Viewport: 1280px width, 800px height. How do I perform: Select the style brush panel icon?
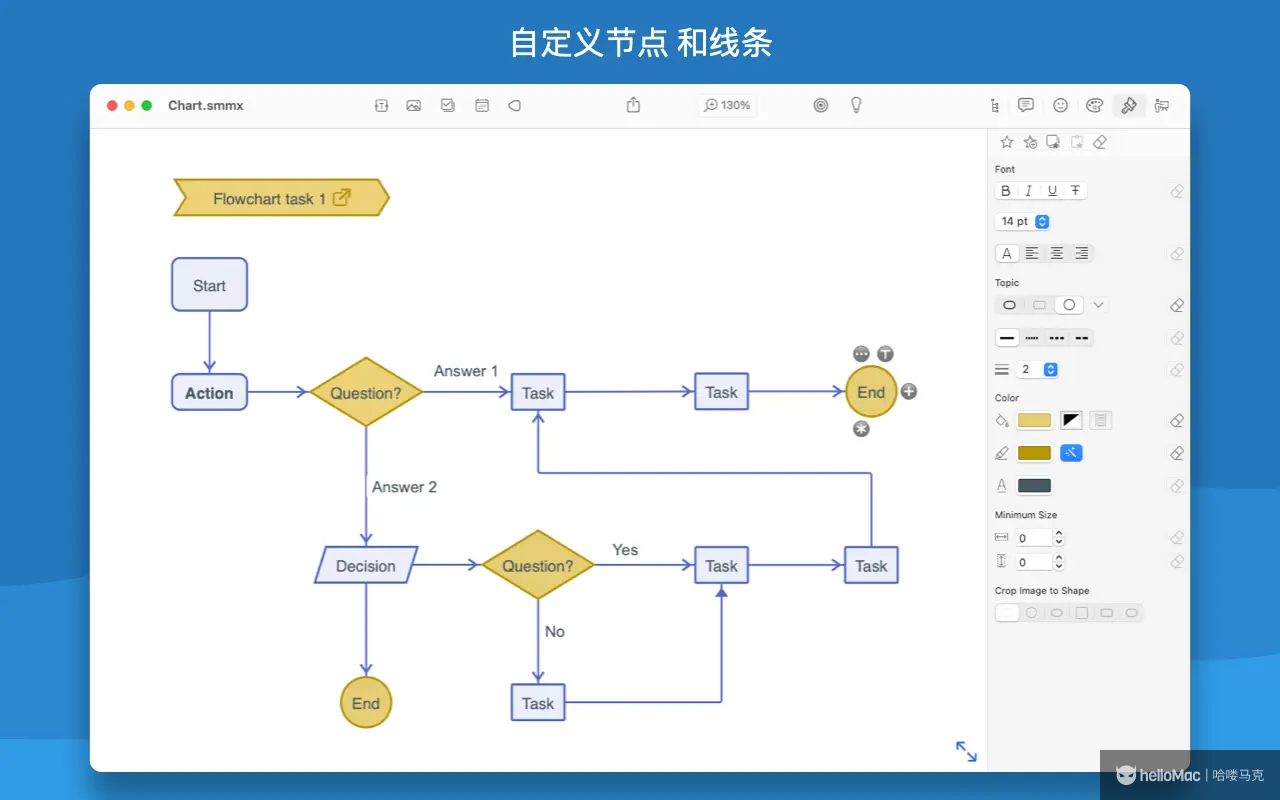pos(1129,105)
